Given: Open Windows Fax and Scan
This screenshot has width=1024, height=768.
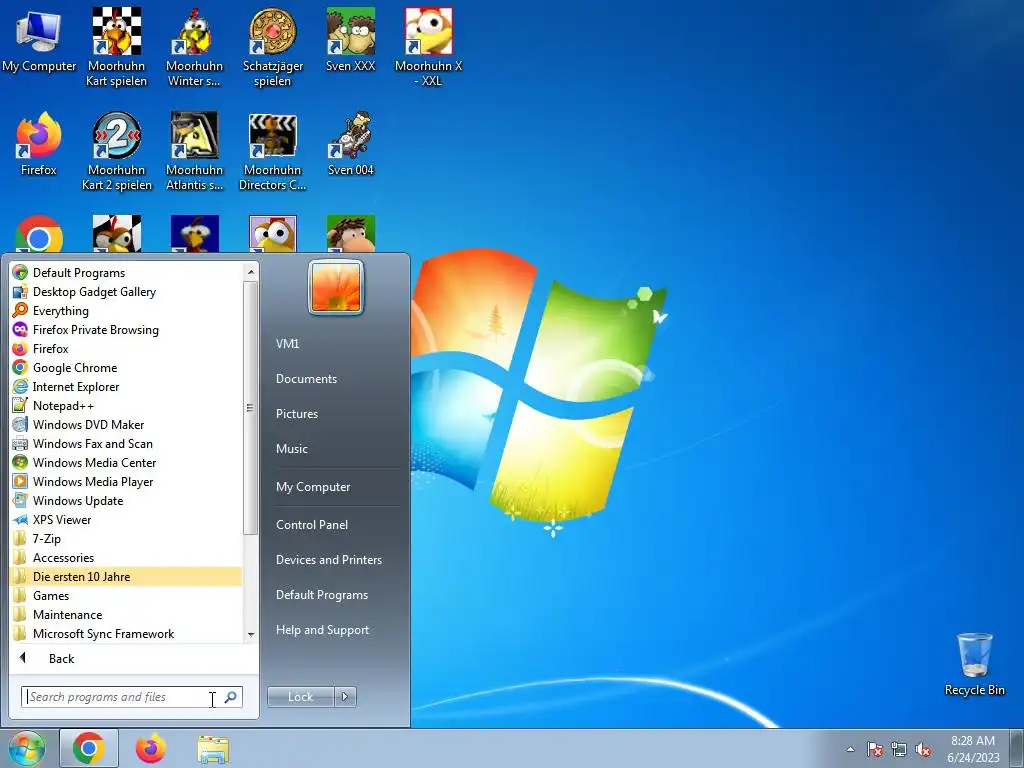Looking at the screenshot, I should 125,443.
